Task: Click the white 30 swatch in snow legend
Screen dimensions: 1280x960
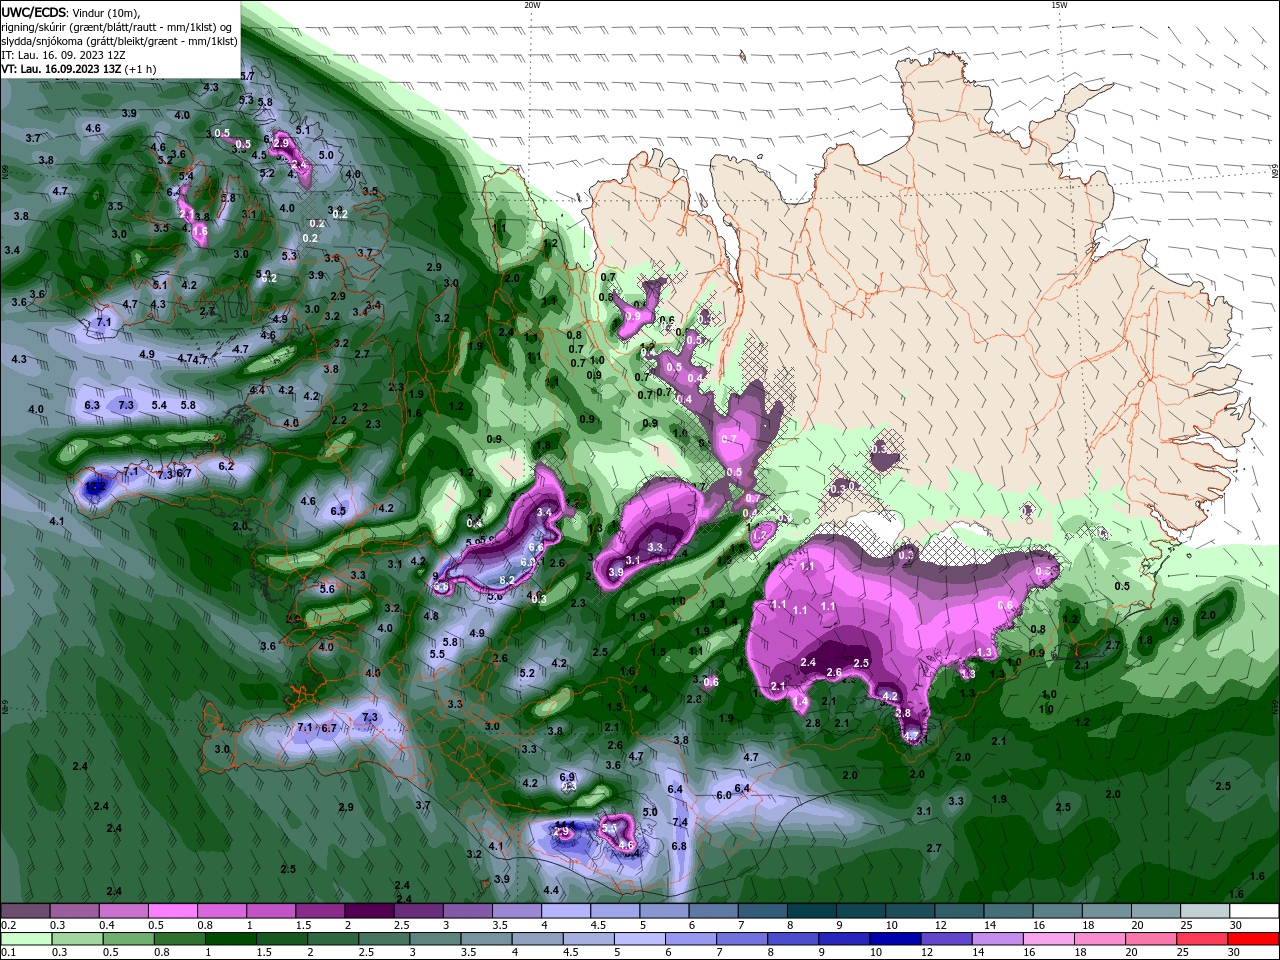Action: [1255, 911]
